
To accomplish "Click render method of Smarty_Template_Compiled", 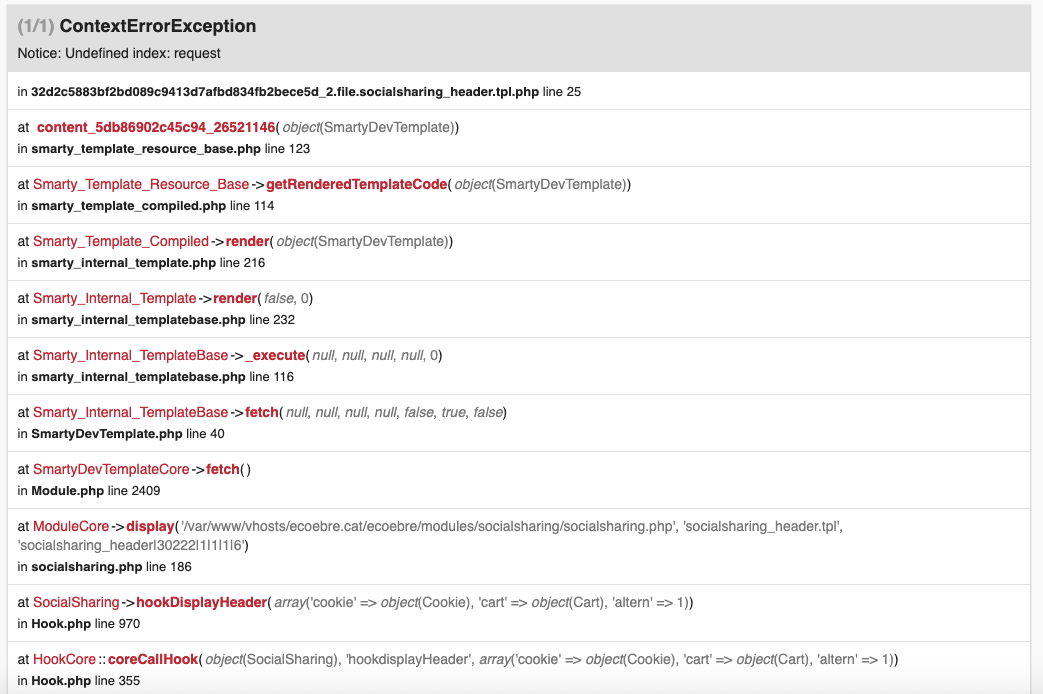I will pyautogui.click(x=247, y=241).
